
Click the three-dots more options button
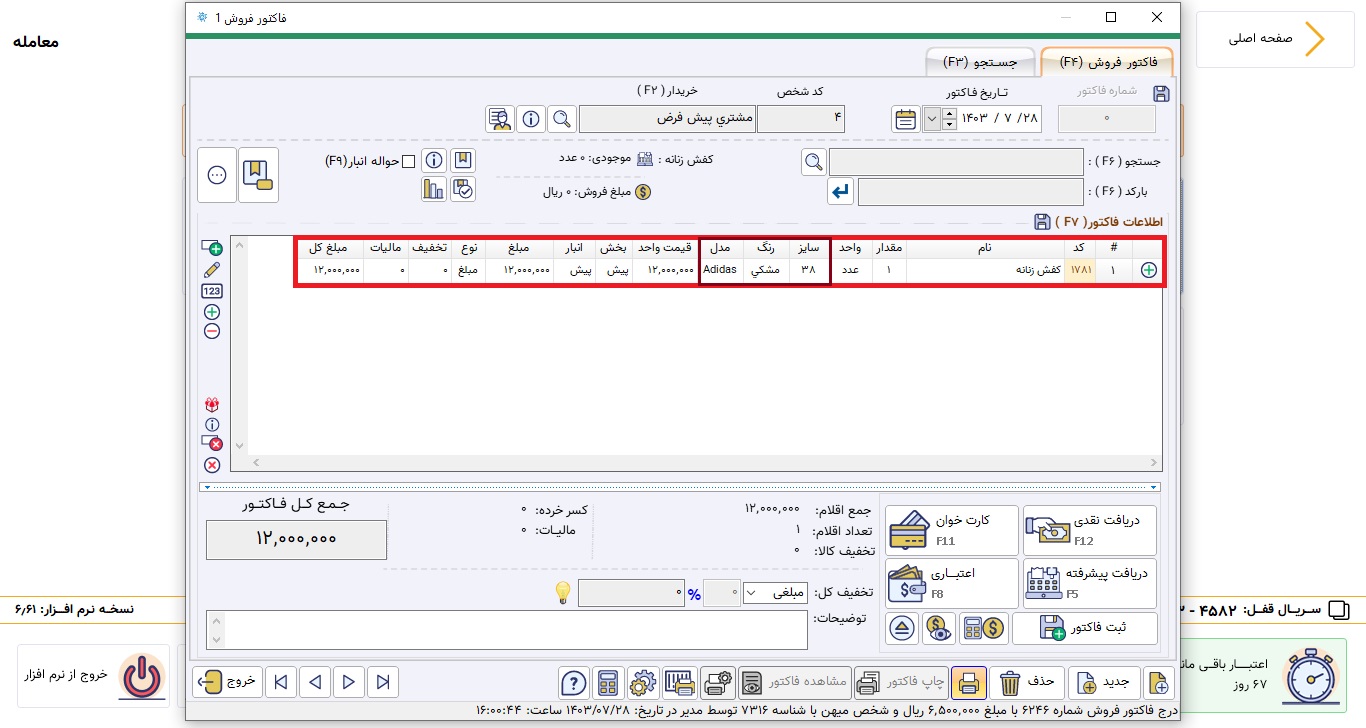216,175
